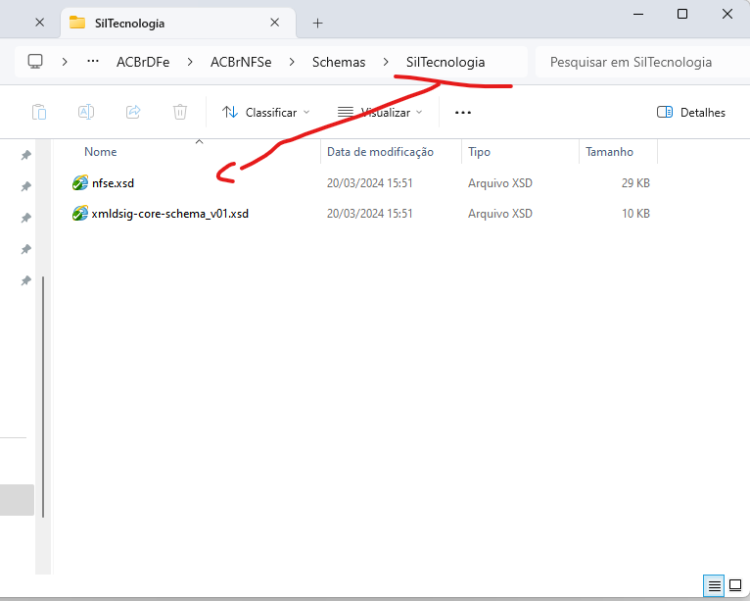
Task: Close the tab left of SilTecnologia
Action: click(40, 22)
